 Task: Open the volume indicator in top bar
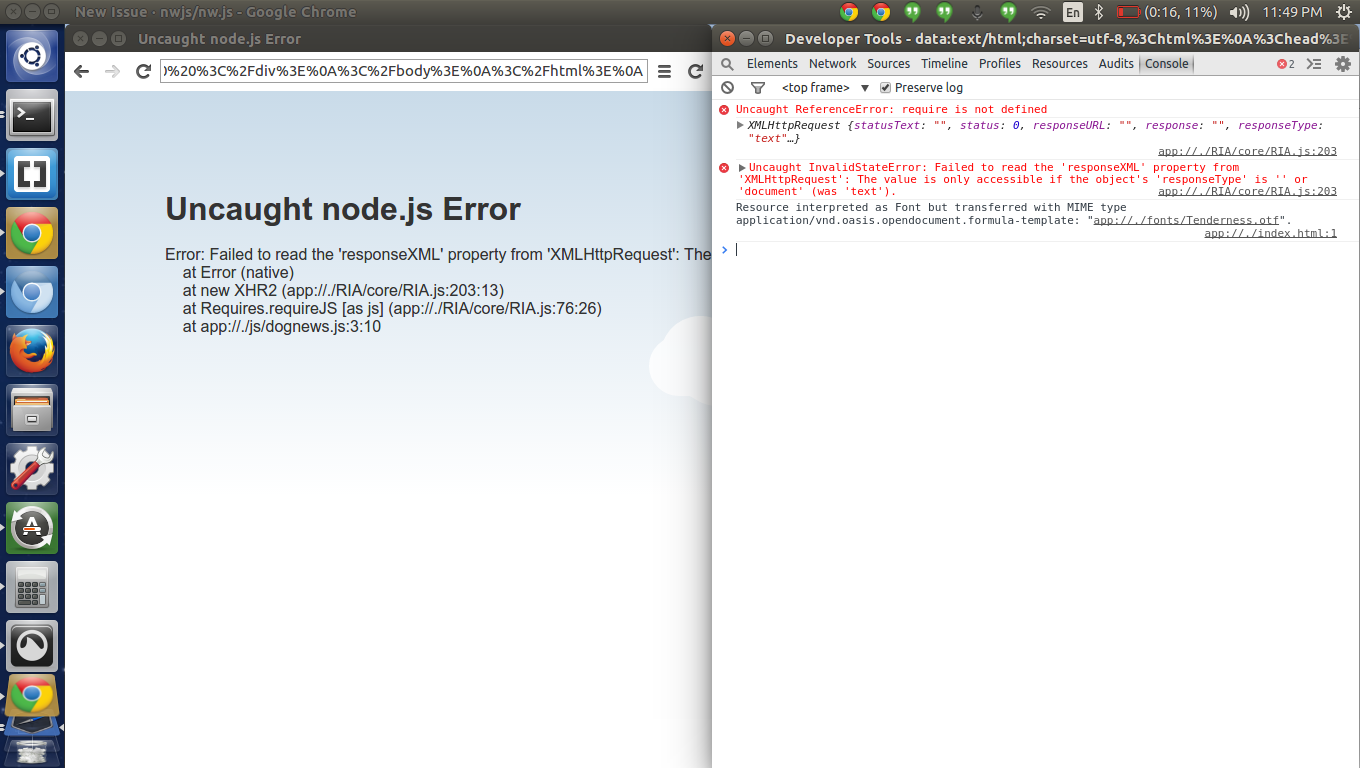click(1239, 12)
